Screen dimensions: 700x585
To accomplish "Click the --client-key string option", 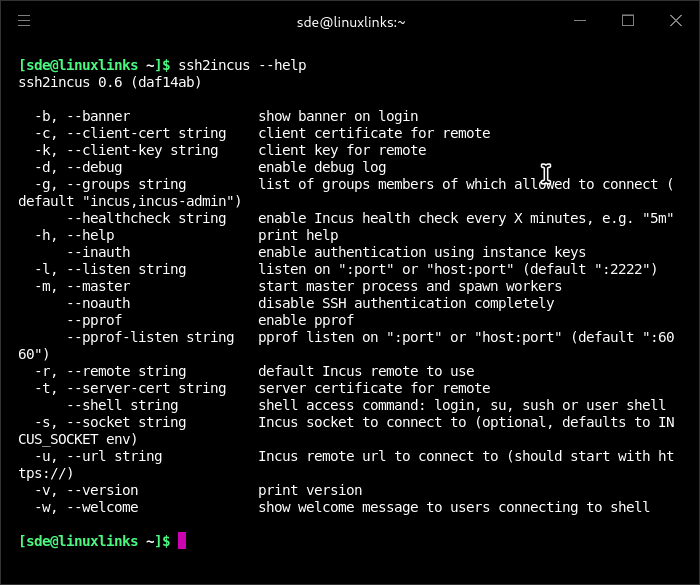I will 142,150.
